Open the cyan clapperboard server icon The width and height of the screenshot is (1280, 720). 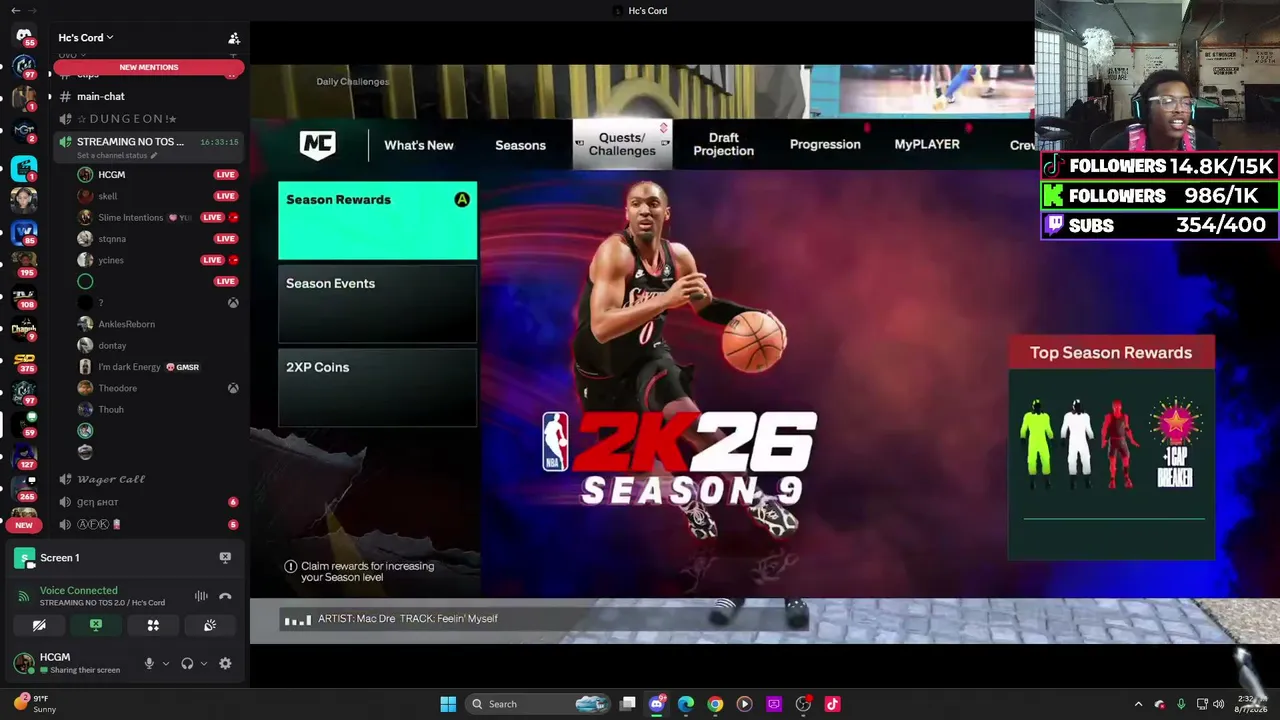pyautogui.click(x=24, y=167)
